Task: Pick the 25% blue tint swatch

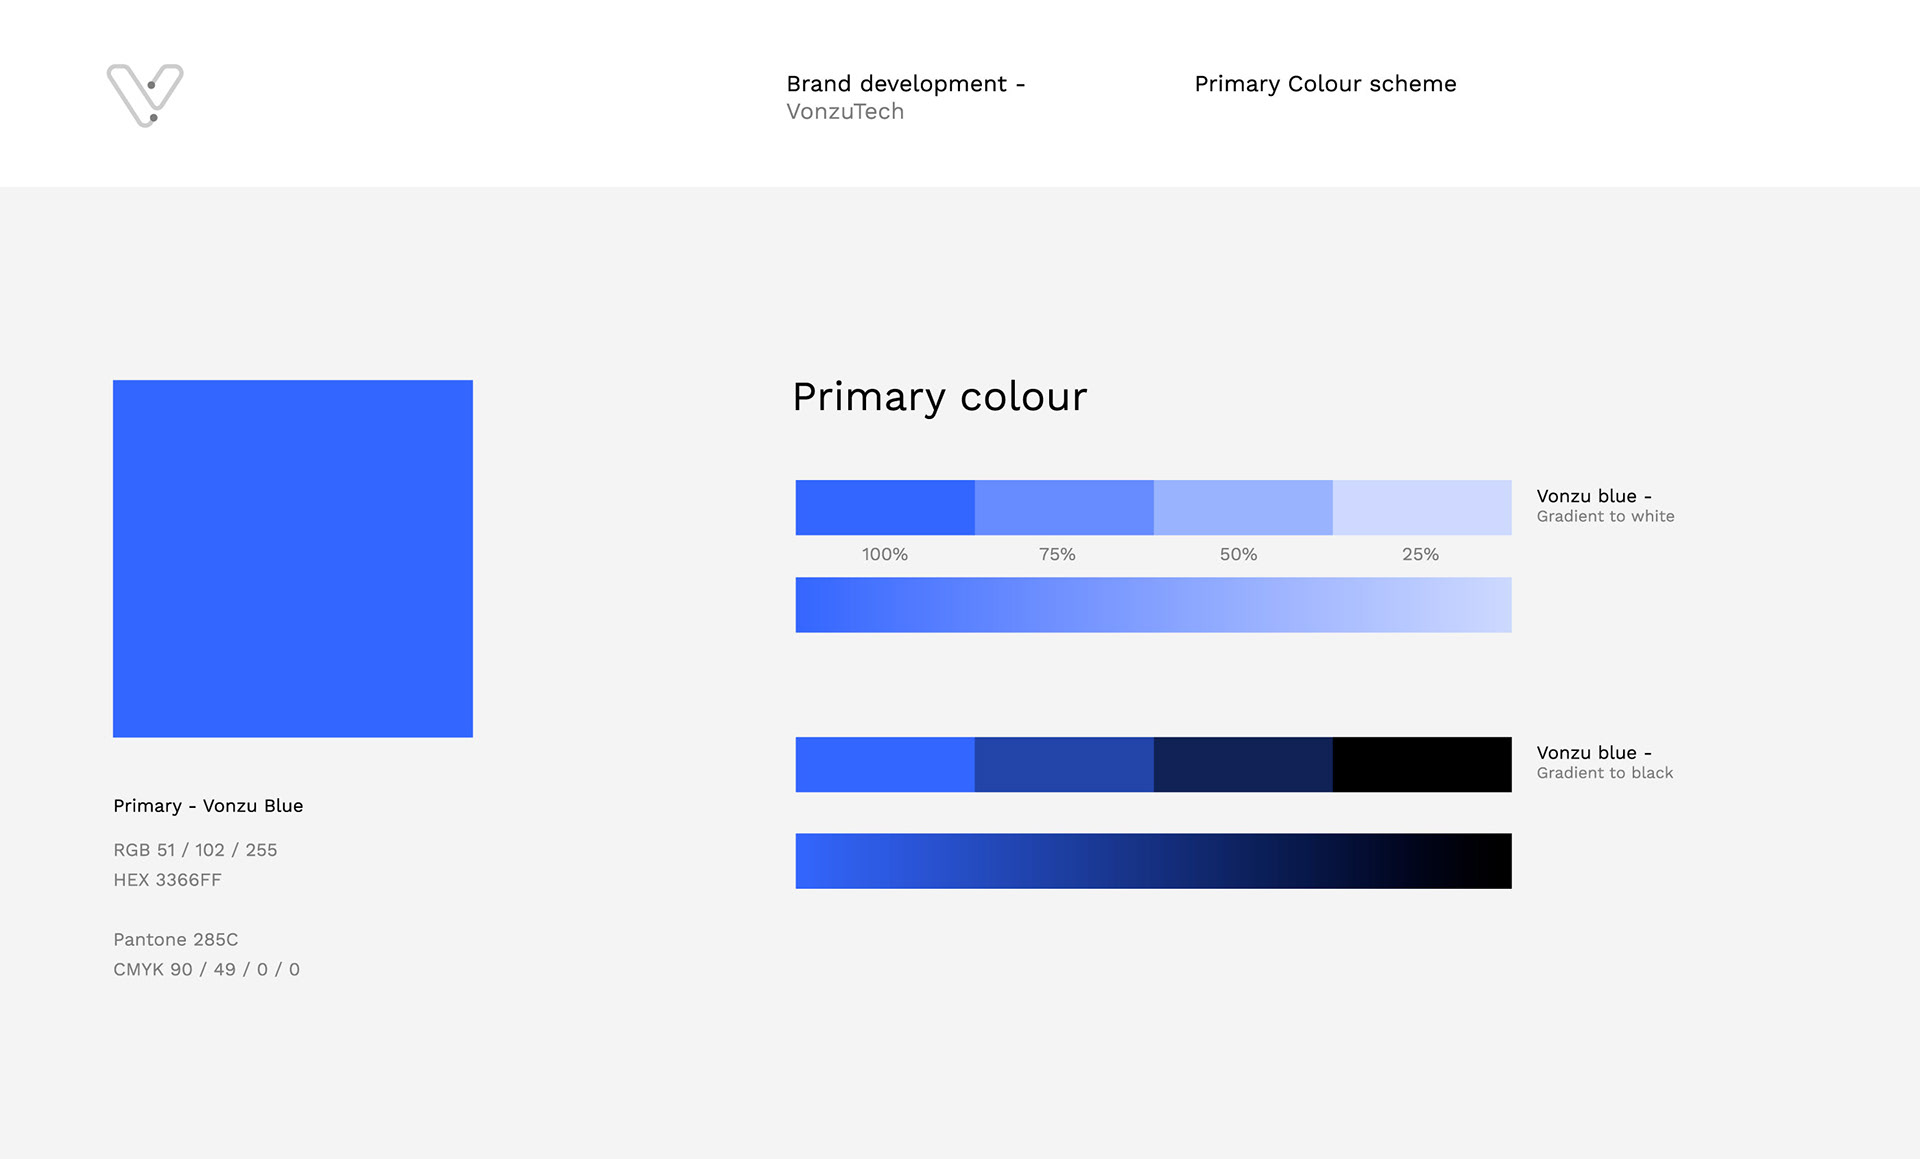Action: click(x=1421, y=507)
